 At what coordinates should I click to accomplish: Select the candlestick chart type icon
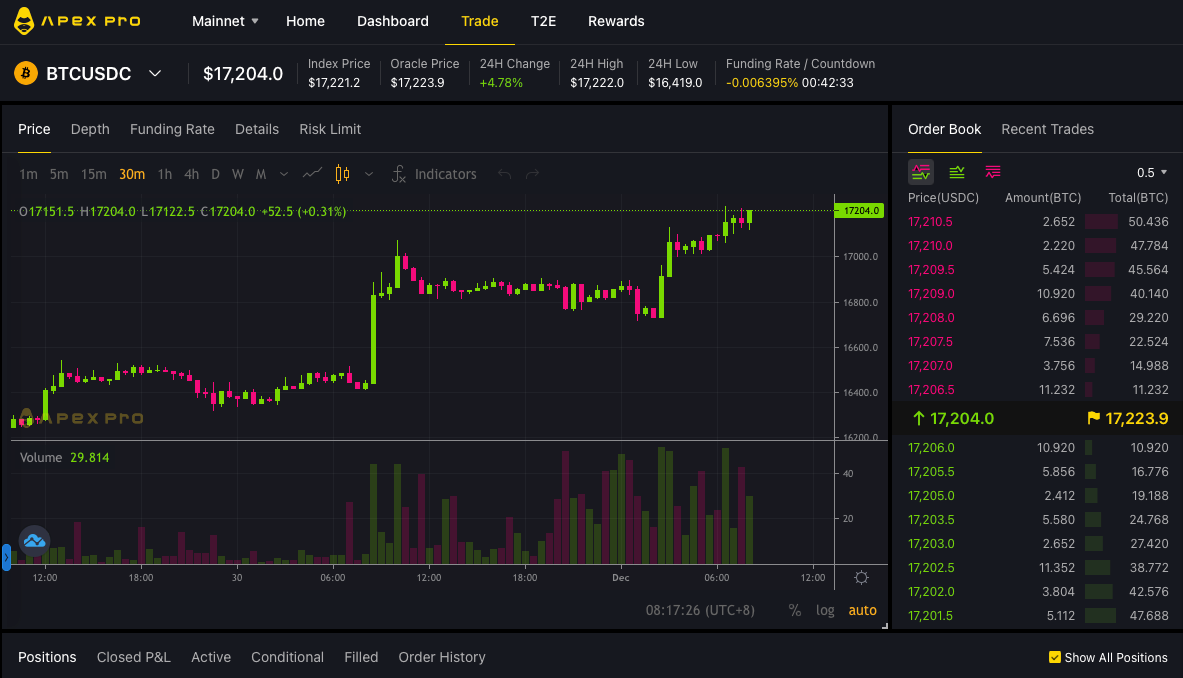coord(343,174)
